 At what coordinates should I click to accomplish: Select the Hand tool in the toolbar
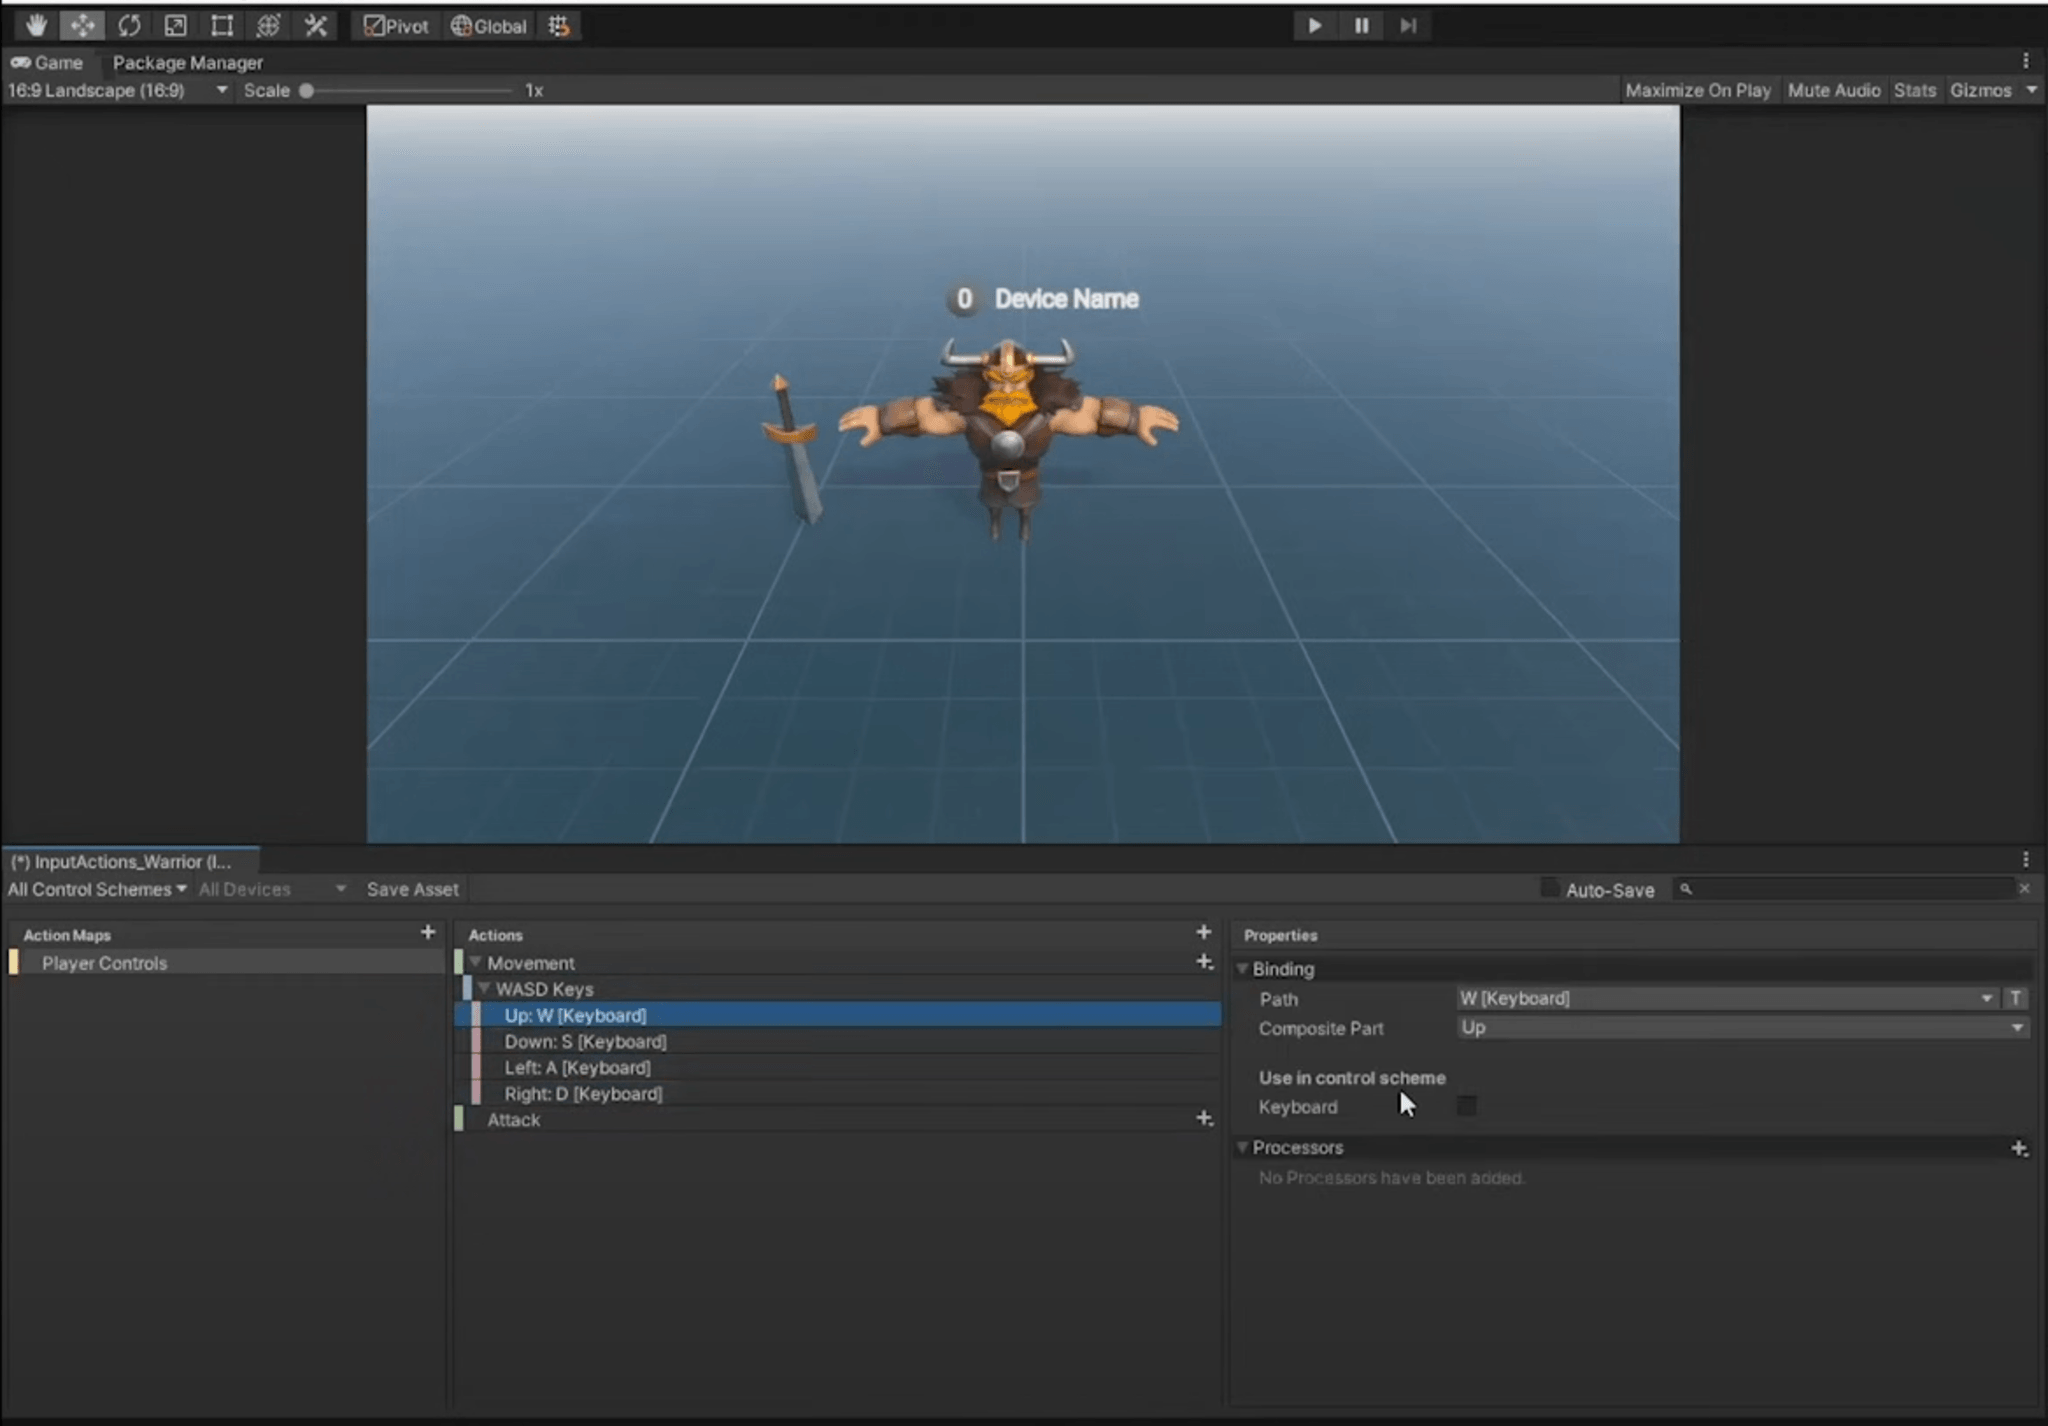tap(35, 25)
